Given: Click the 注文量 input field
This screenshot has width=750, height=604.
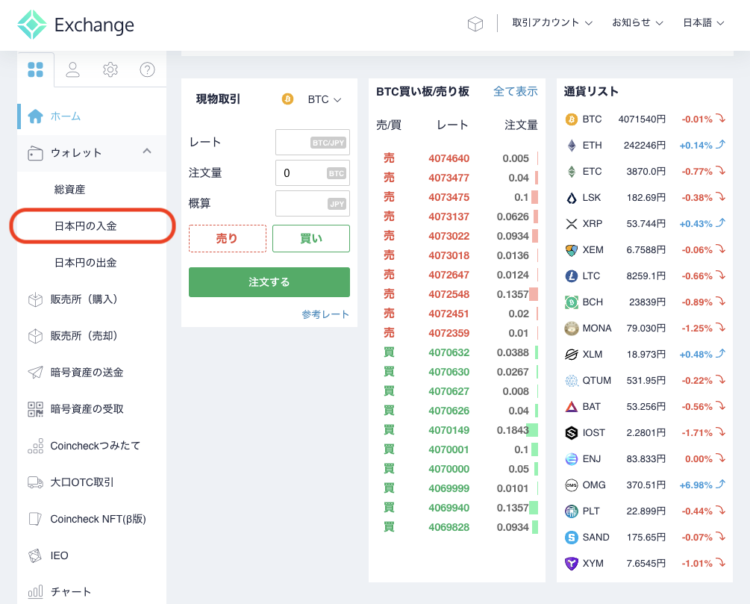Looking at the screenshot, I should 312,173.
